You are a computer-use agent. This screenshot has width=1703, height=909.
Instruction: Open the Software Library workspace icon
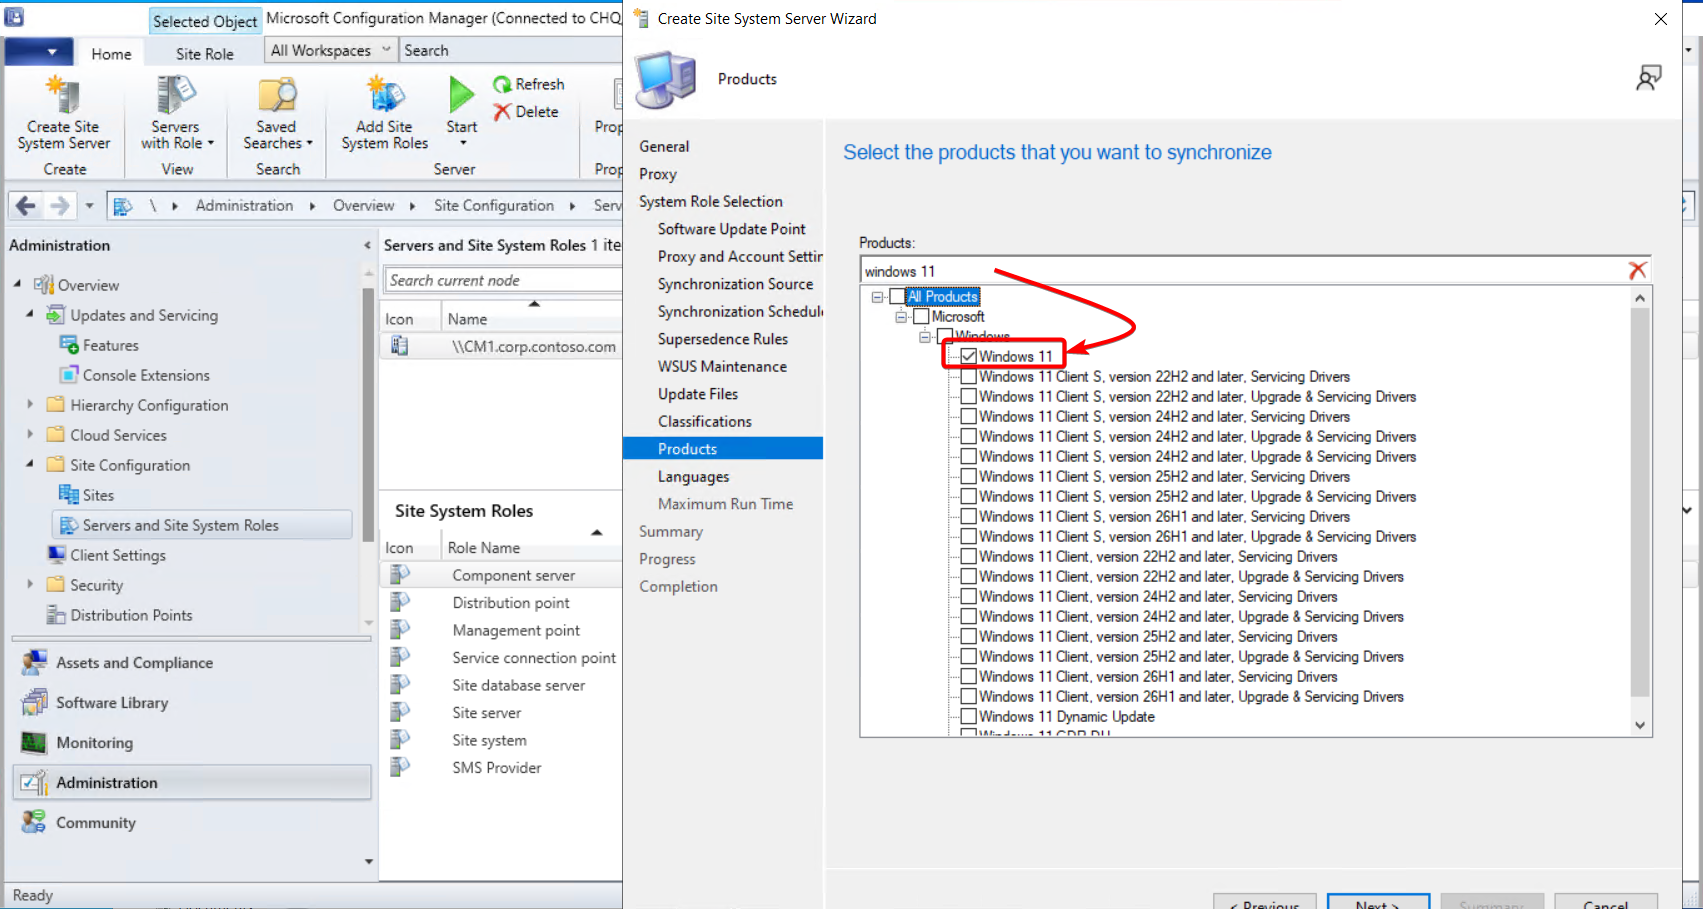[34, 702]
